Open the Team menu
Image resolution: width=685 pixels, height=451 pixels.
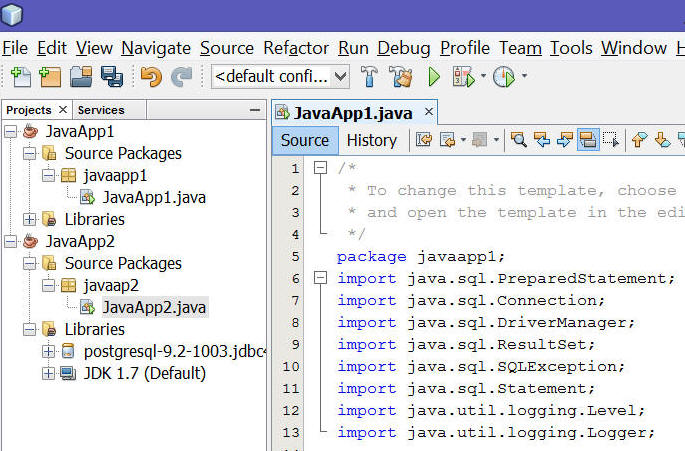pyautogui.click(x=520, y=48)
